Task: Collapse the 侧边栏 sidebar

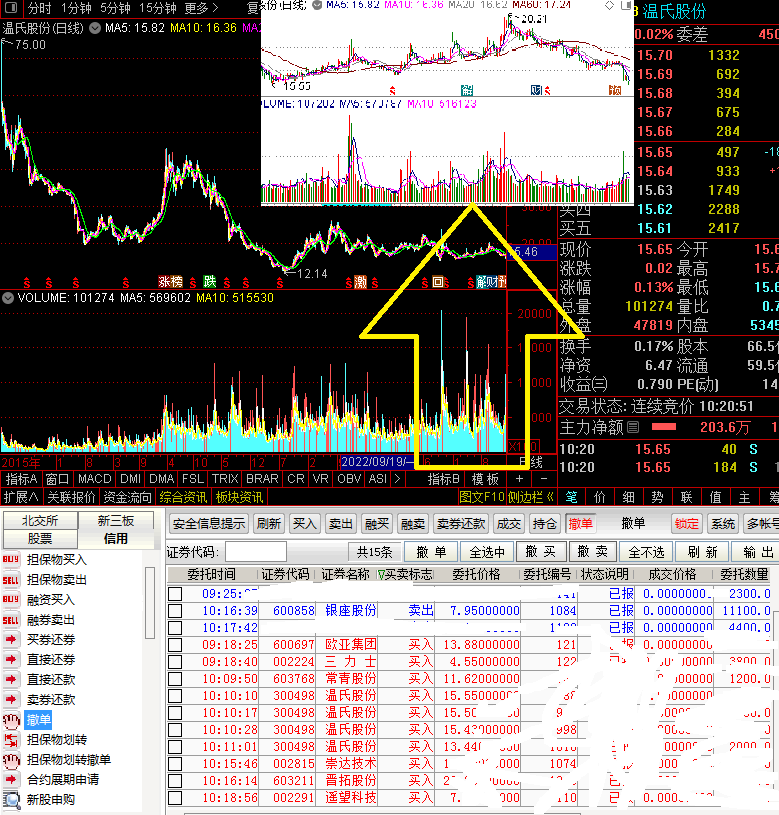Action: point(531,497)
